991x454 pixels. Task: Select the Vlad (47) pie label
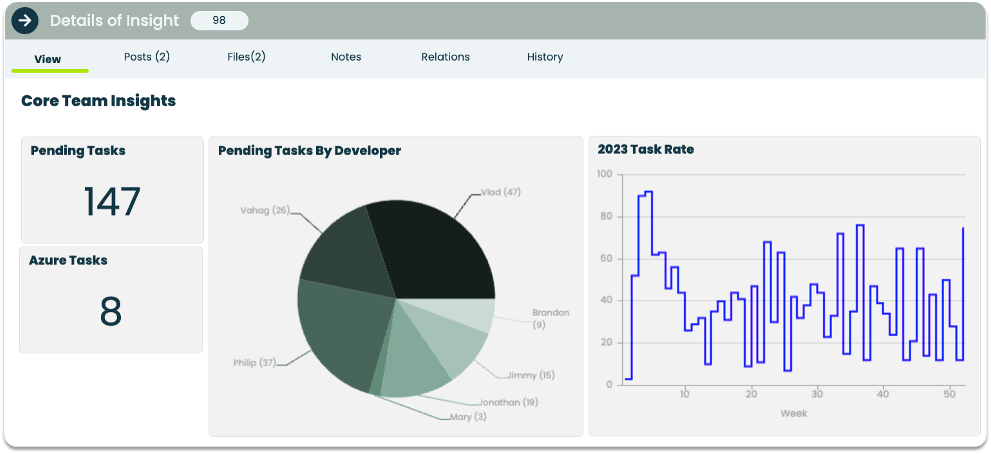coord(501,192)
